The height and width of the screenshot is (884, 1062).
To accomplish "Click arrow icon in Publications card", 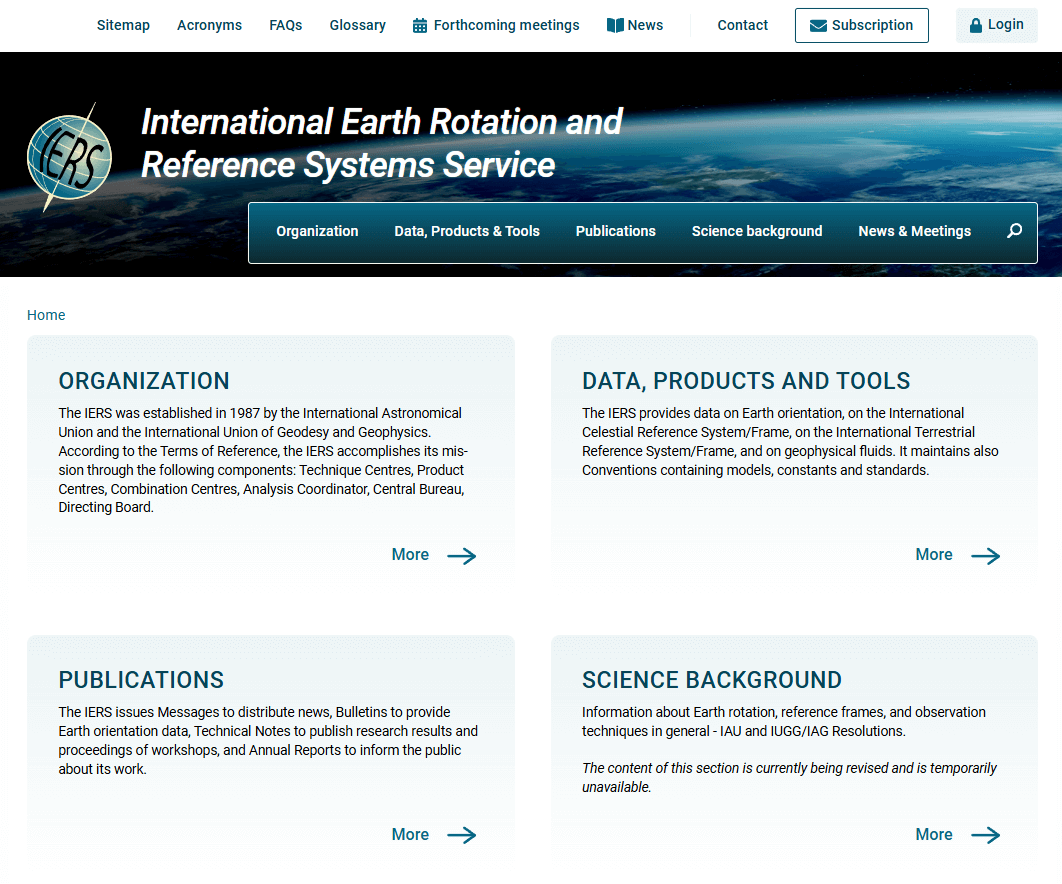I will [x=461, y=835].
